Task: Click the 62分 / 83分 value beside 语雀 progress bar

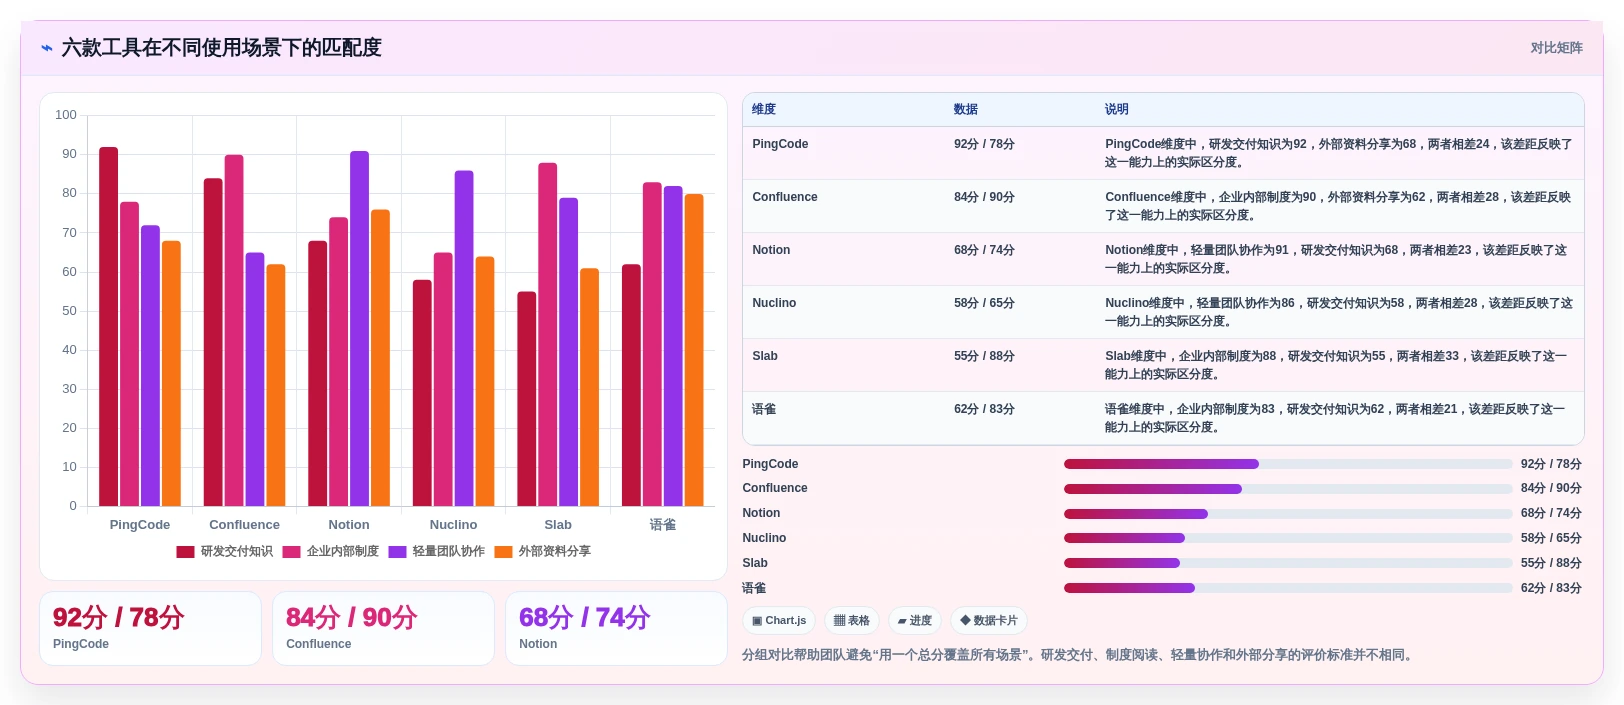Action: 1551,588
